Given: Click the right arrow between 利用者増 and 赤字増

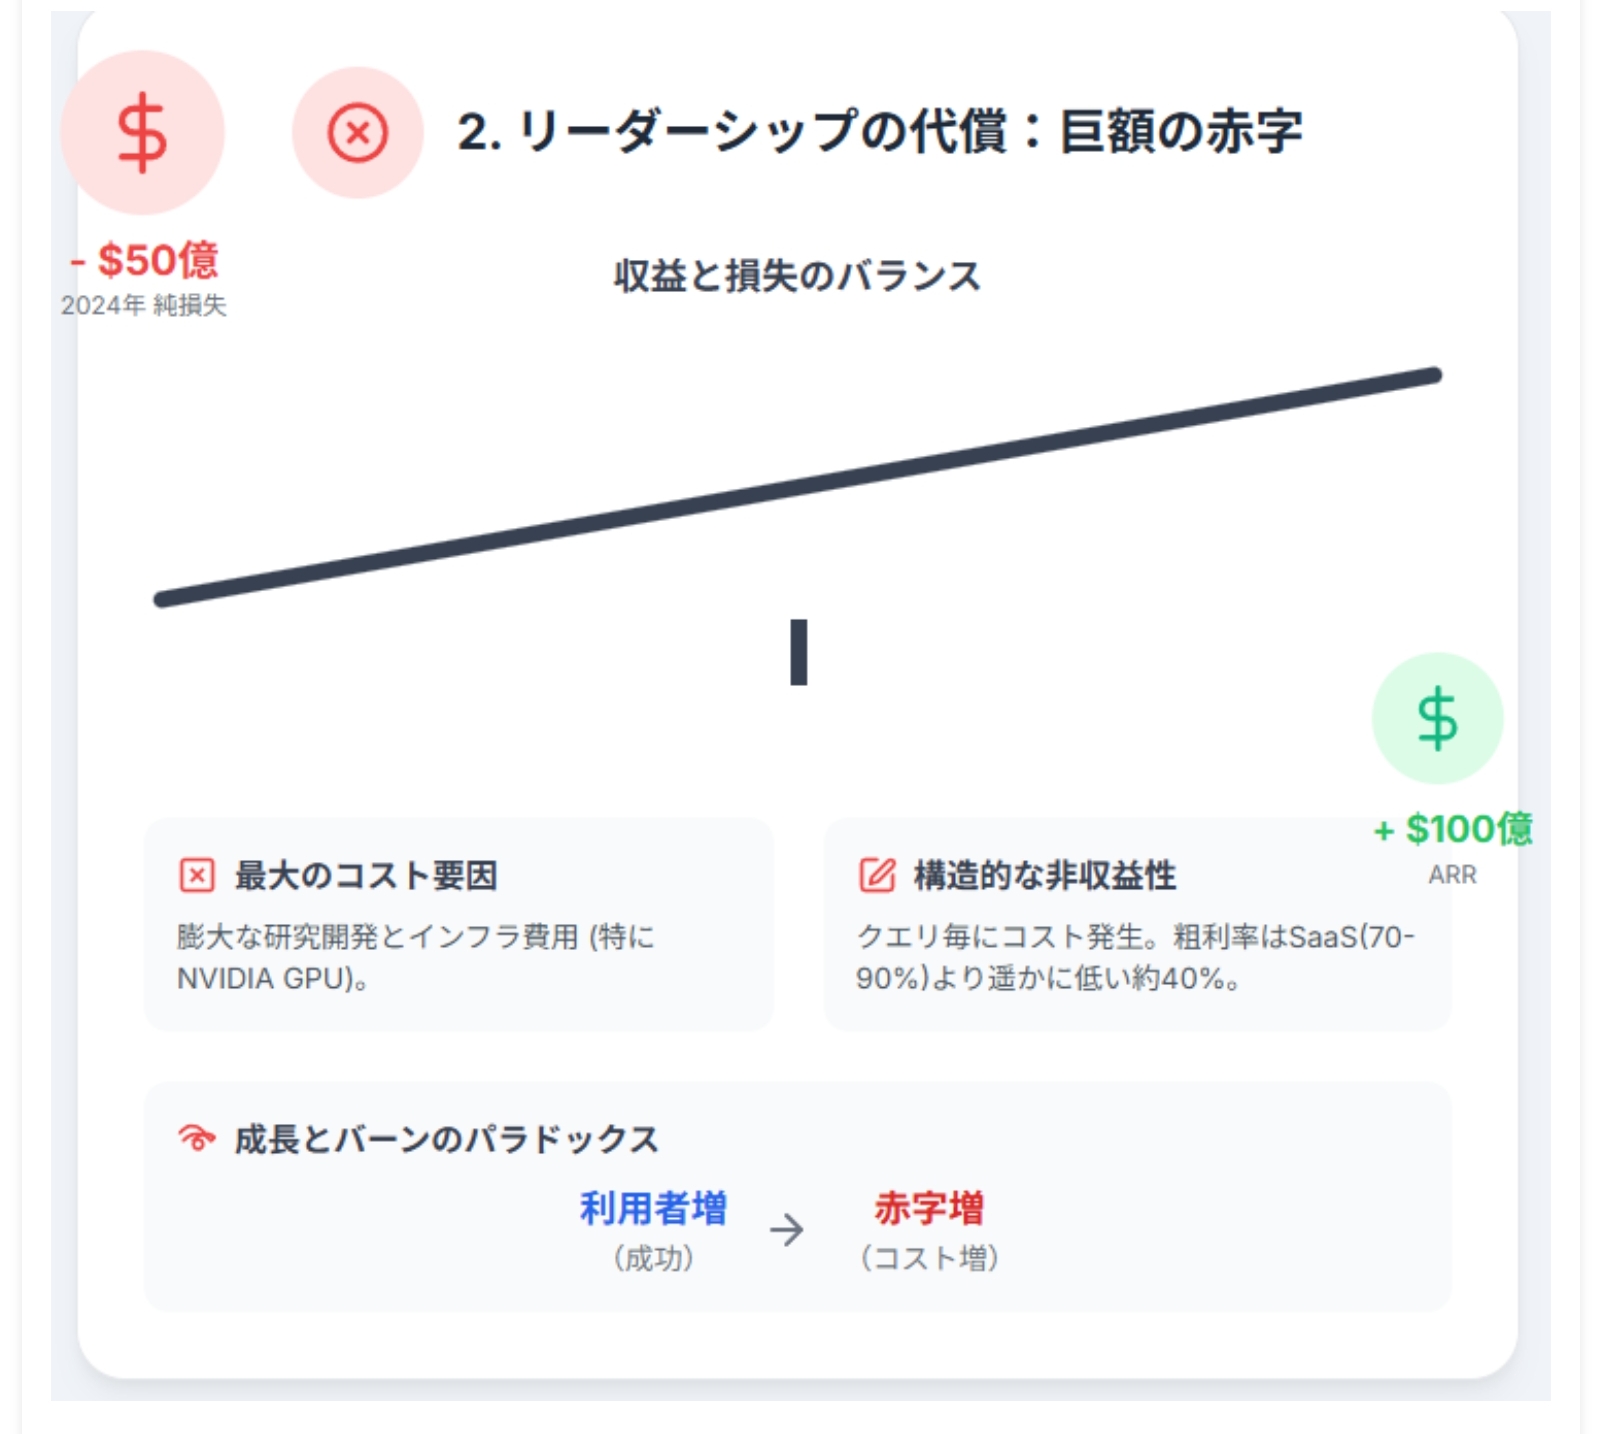Looking at the screenshot, I should coord(787,1230).
